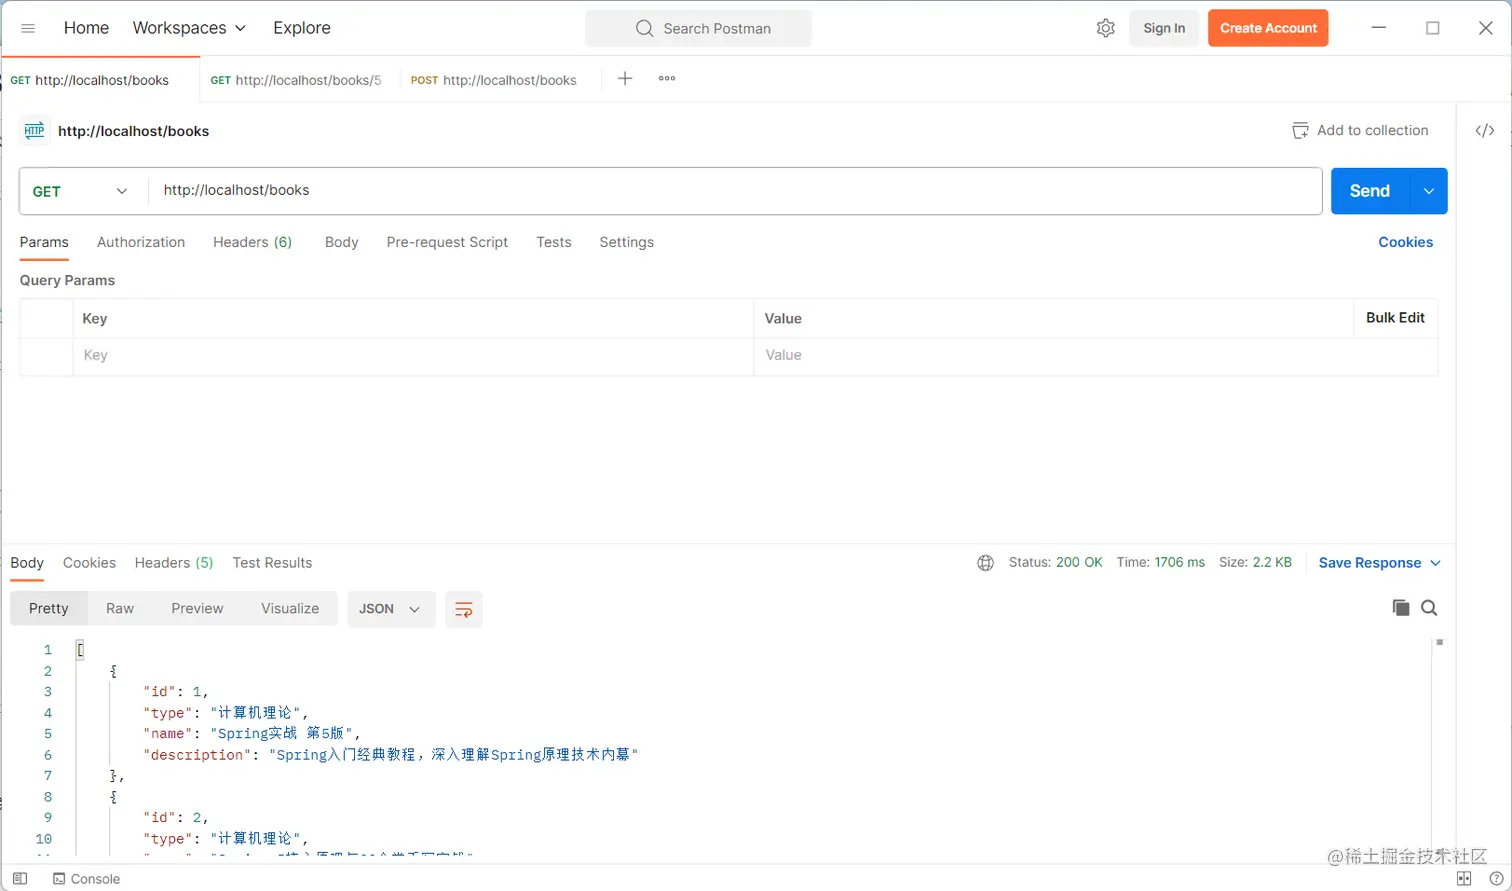Click the request title http://localhost/books

133,131
